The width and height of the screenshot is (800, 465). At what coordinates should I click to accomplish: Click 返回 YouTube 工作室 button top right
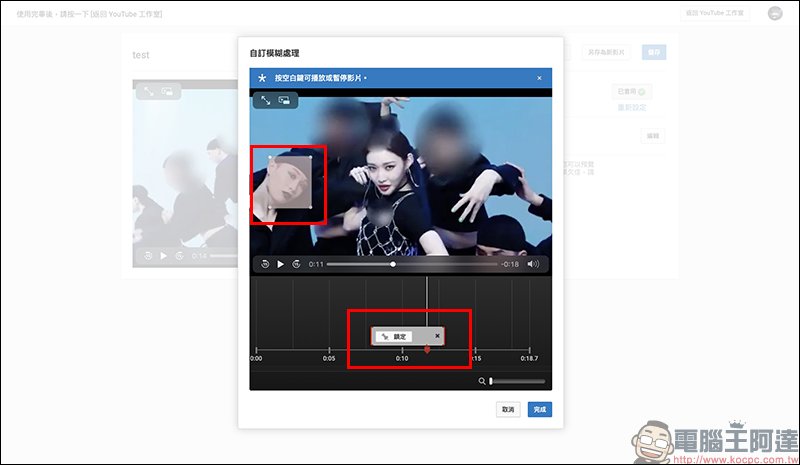click(x=715, y=13)
